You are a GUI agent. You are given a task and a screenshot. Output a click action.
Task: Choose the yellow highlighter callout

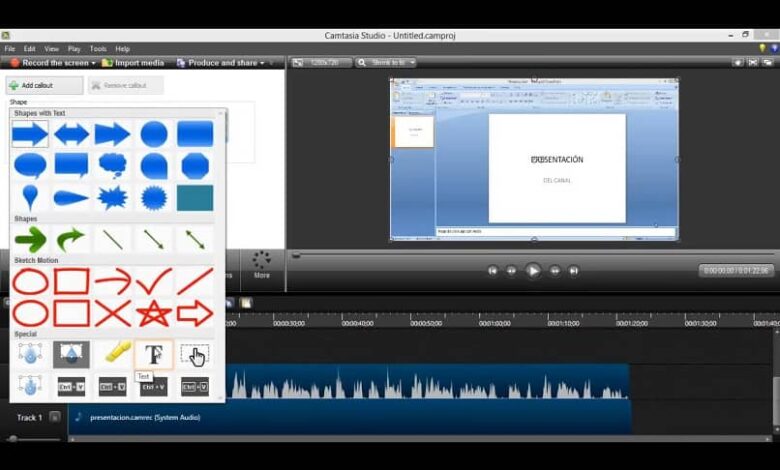(x=113, y=354)
